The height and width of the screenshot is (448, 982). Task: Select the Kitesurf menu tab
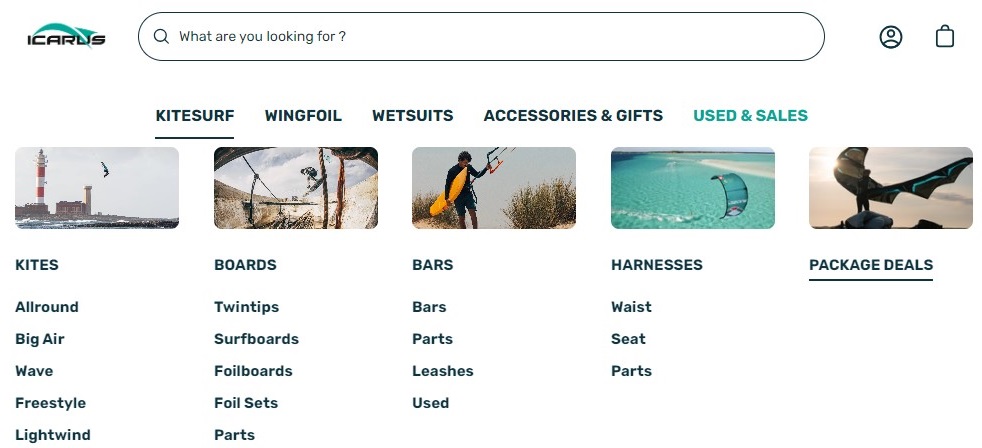pos(195,116)
